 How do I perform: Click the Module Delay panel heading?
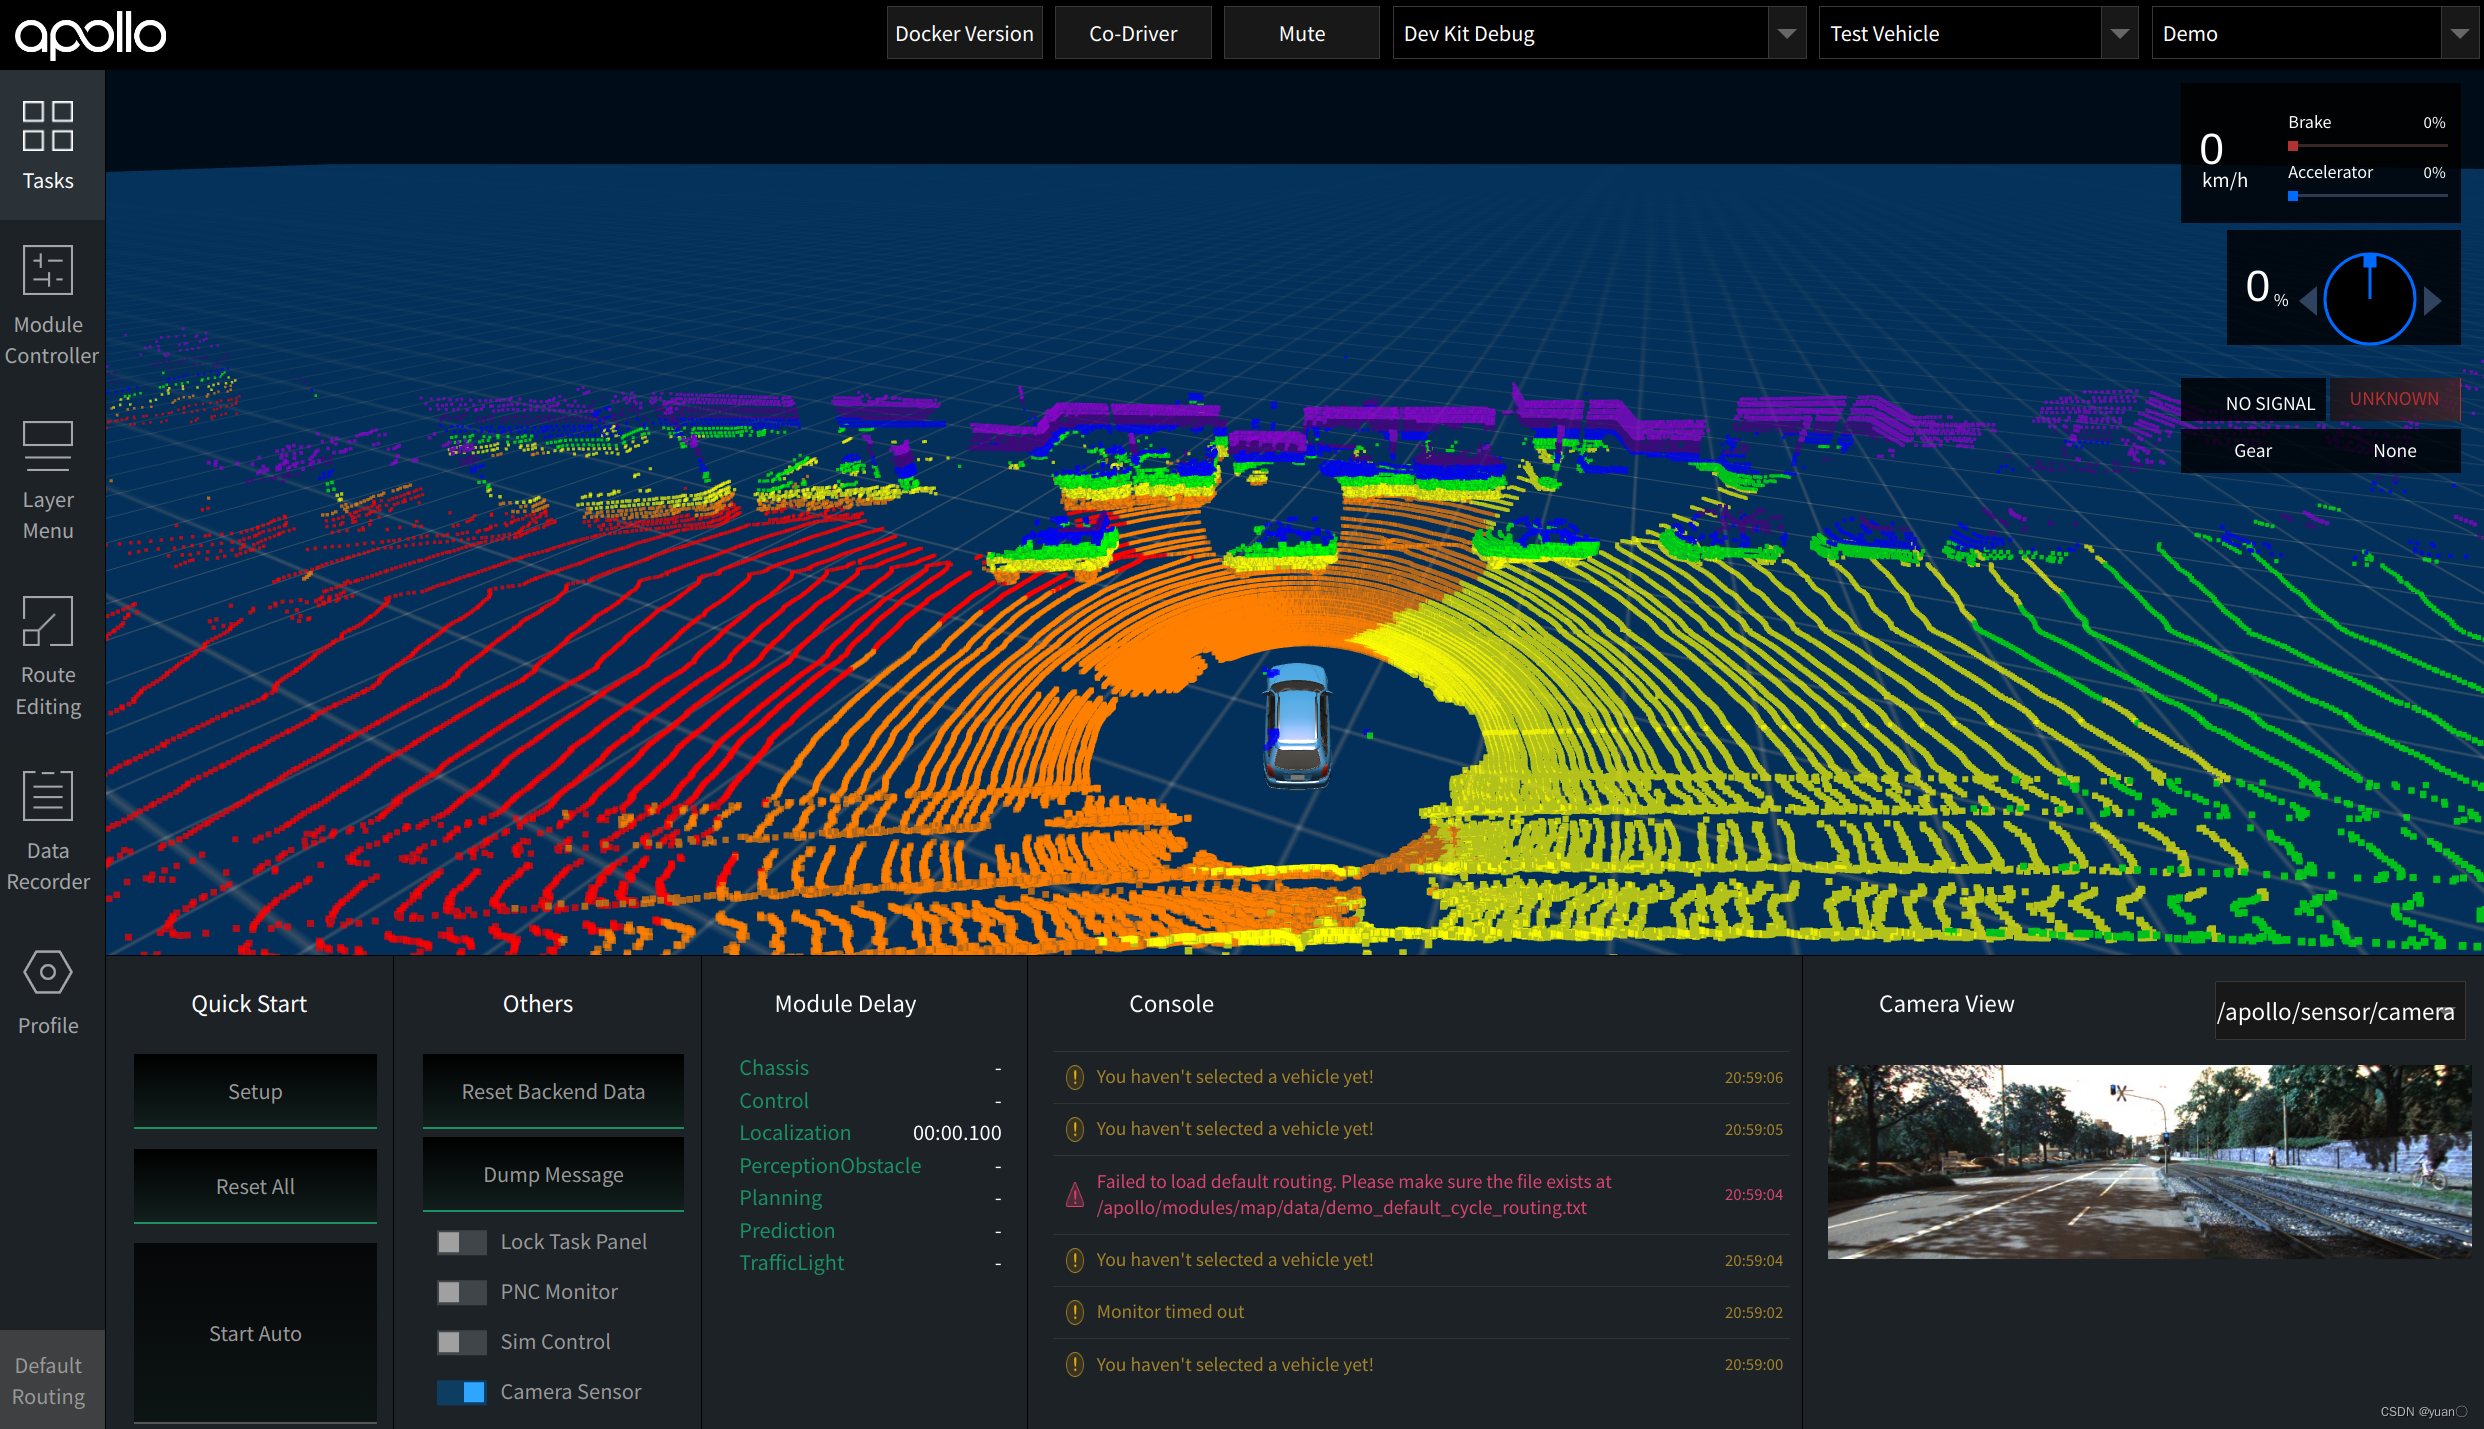click(x=845, y=1004)
